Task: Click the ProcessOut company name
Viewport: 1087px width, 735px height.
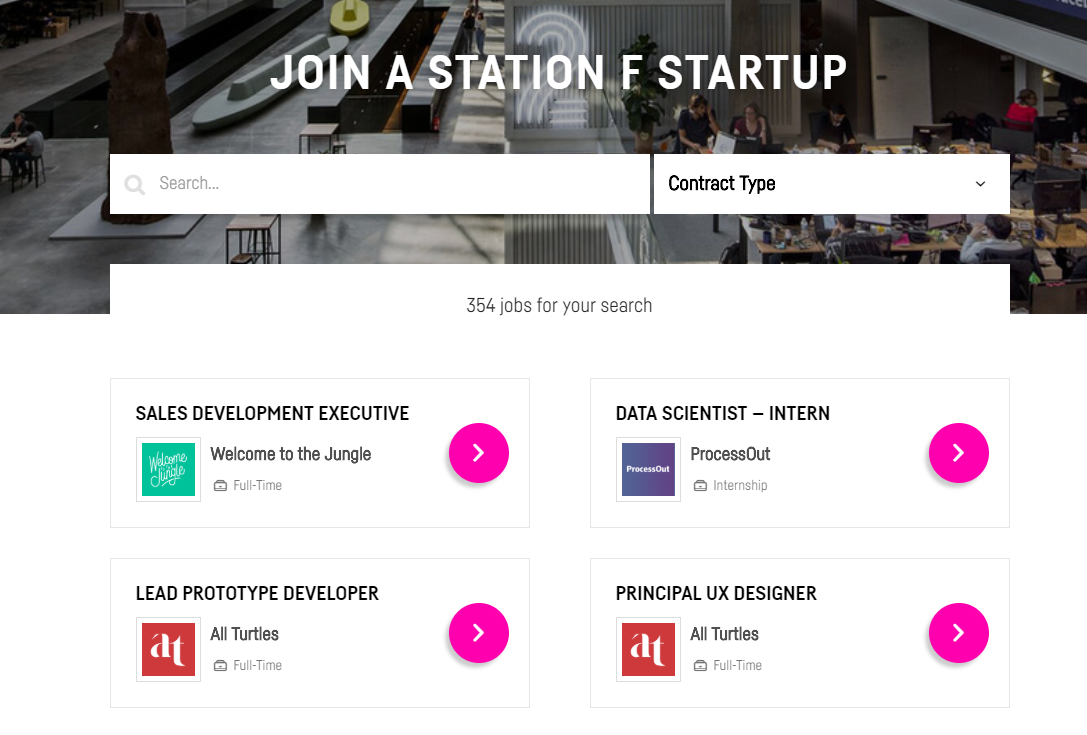Action: click(730, 454)
